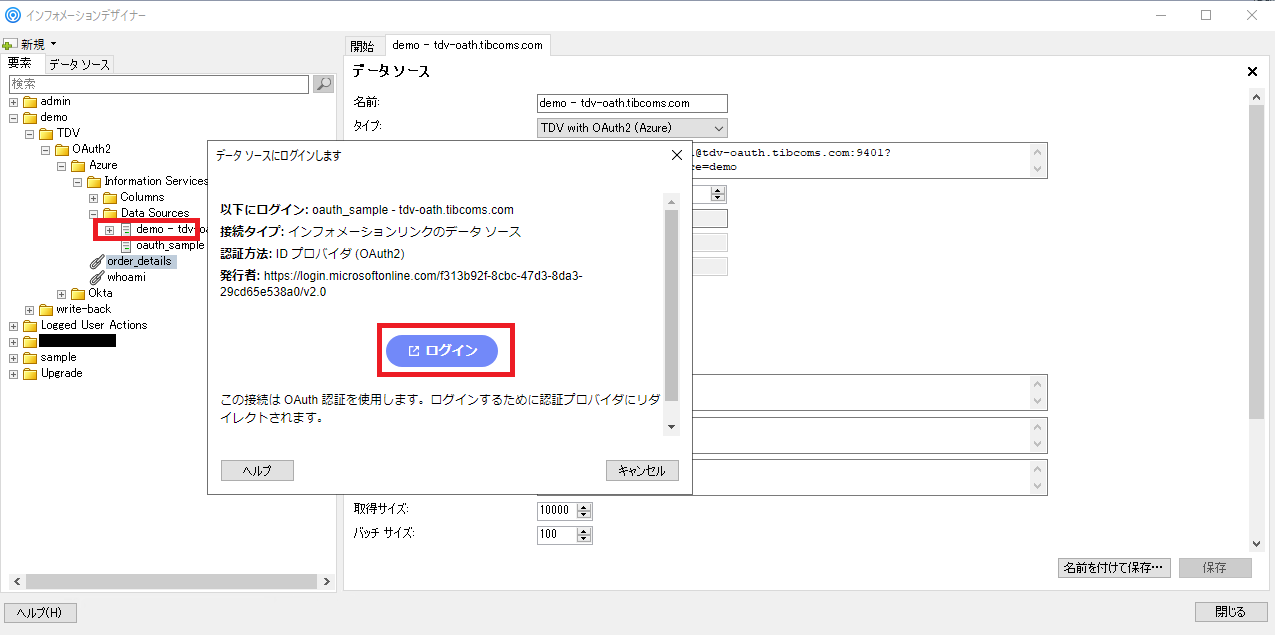The image size is (1275, 635).
Task: Click the Azure folder icon
Action: (78, 166)
